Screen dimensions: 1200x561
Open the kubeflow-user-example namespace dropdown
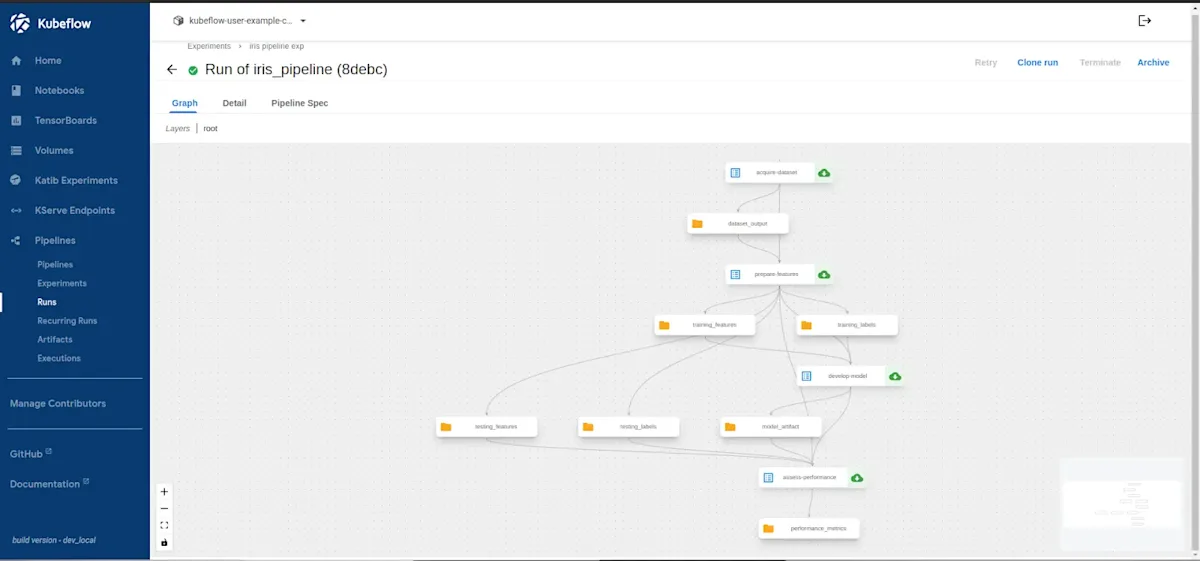point(240,20)
